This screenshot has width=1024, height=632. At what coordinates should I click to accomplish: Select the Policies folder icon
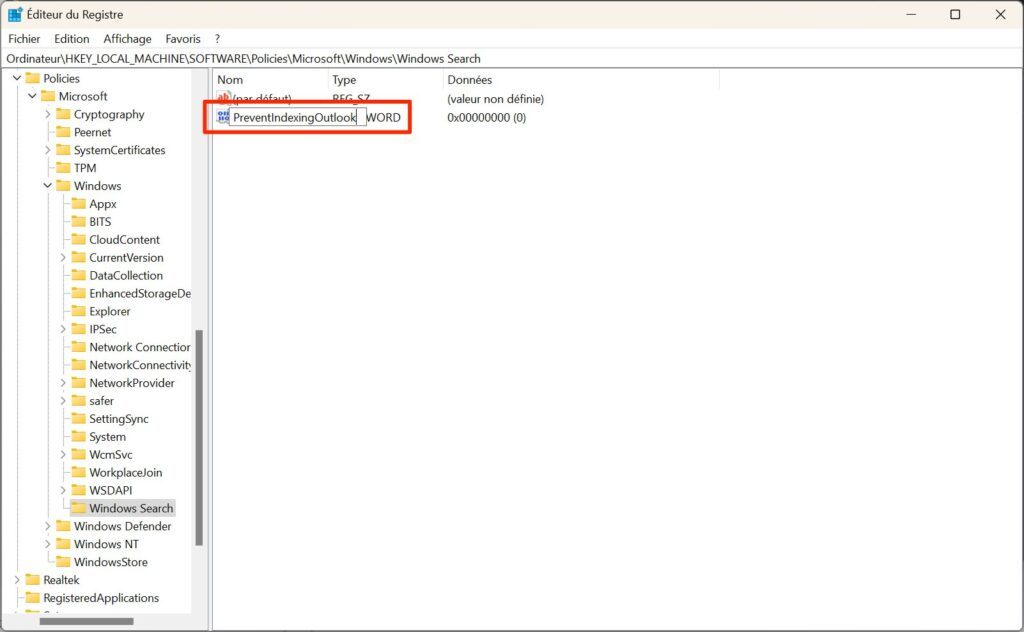point(33,78)
